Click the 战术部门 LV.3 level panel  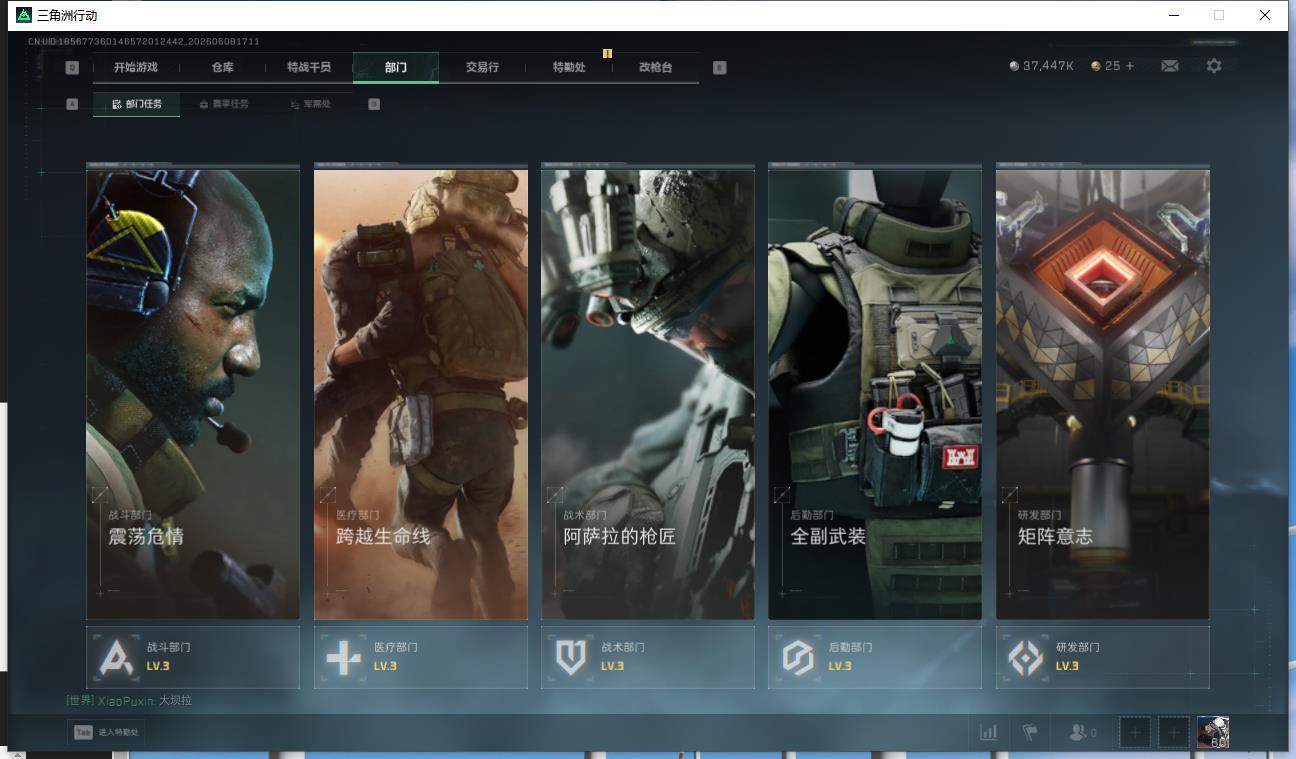click(648, 657)
